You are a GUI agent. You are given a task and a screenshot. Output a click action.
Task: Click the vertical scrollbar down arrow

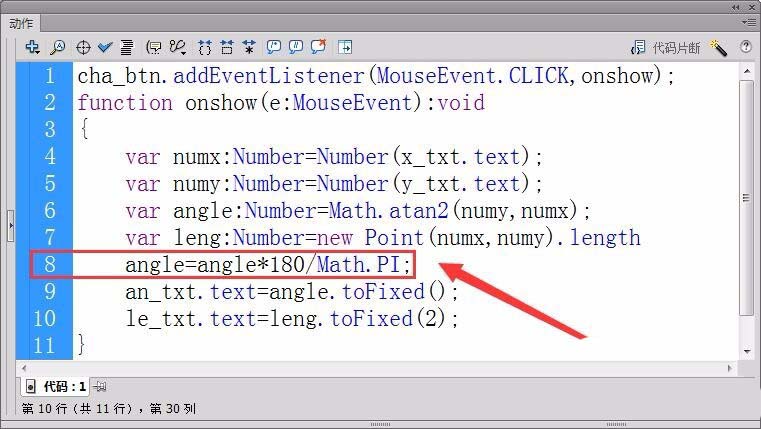pyautogui.click(x=746, y=351)
